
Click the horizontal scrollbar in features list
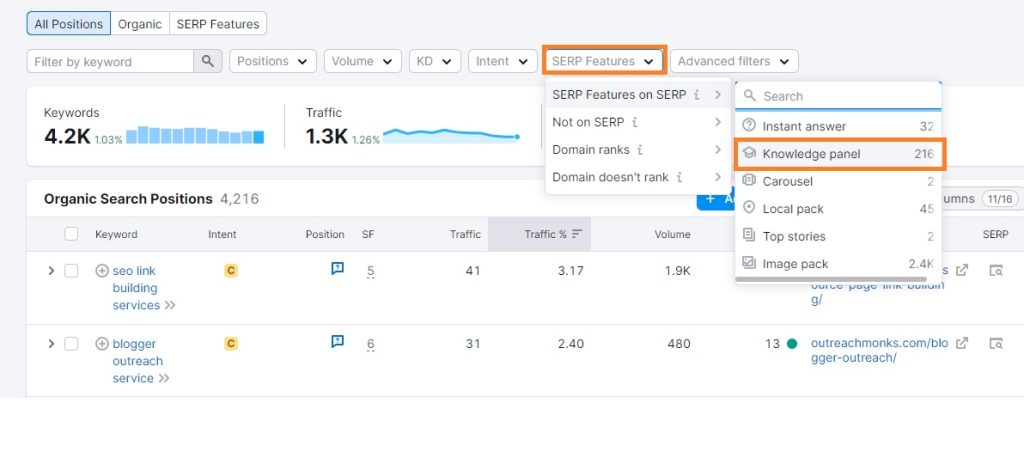[831, 279]
